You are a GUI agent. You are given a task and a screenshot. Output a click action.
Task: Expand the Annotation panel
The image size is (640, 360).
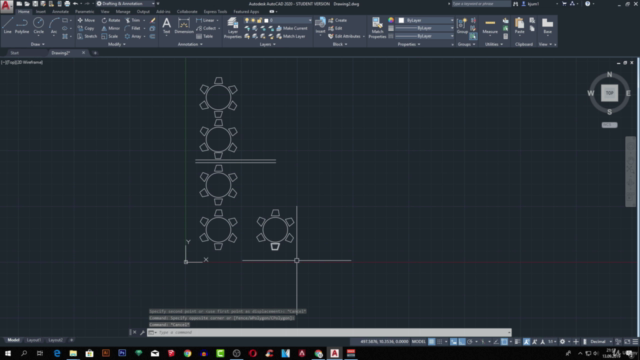[190, 44]
